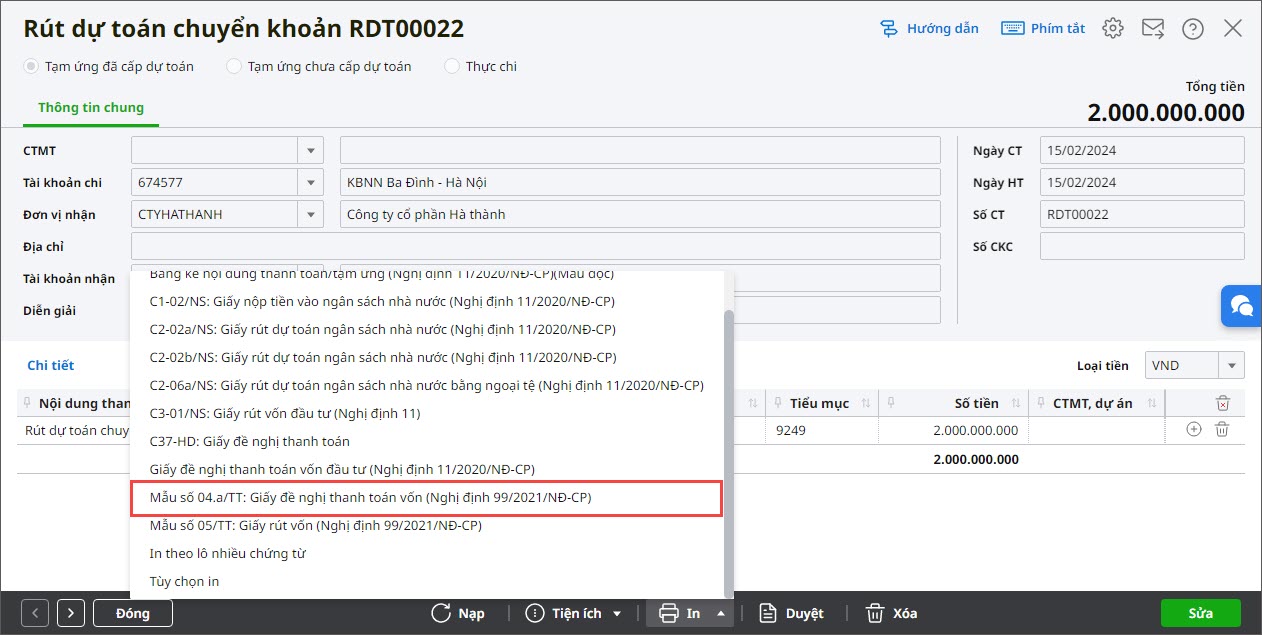
Task: Close the voucher window with X
Action: [1233, 28]
